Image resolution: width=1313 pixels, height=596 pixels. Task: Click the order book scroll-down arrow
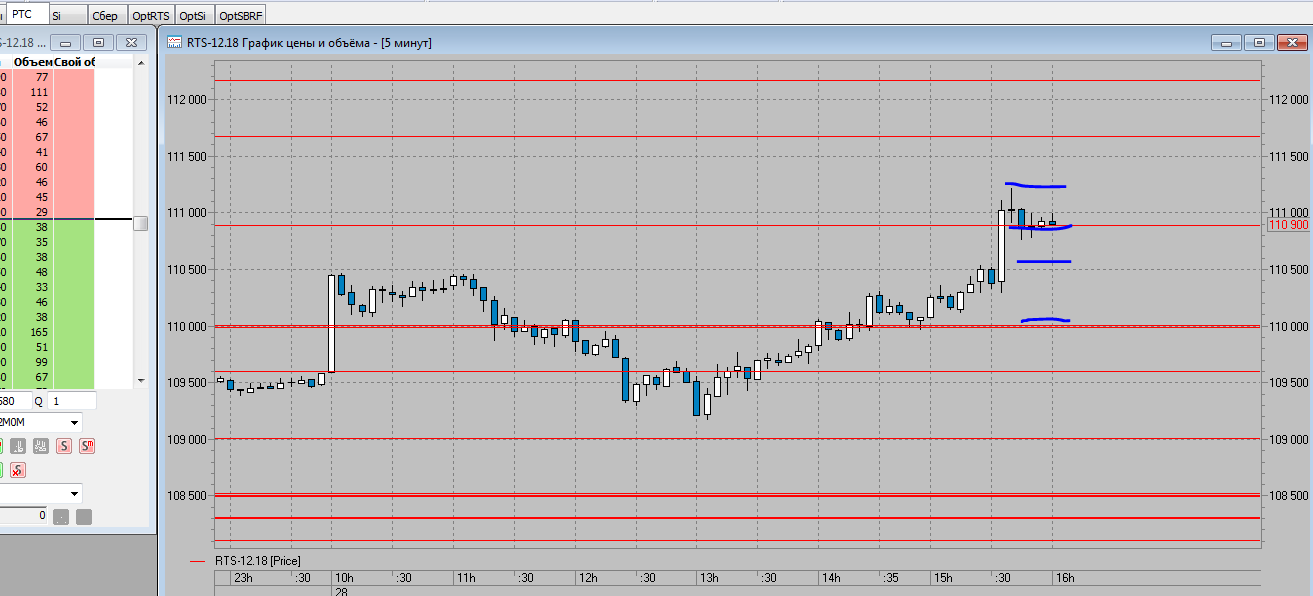141,381
